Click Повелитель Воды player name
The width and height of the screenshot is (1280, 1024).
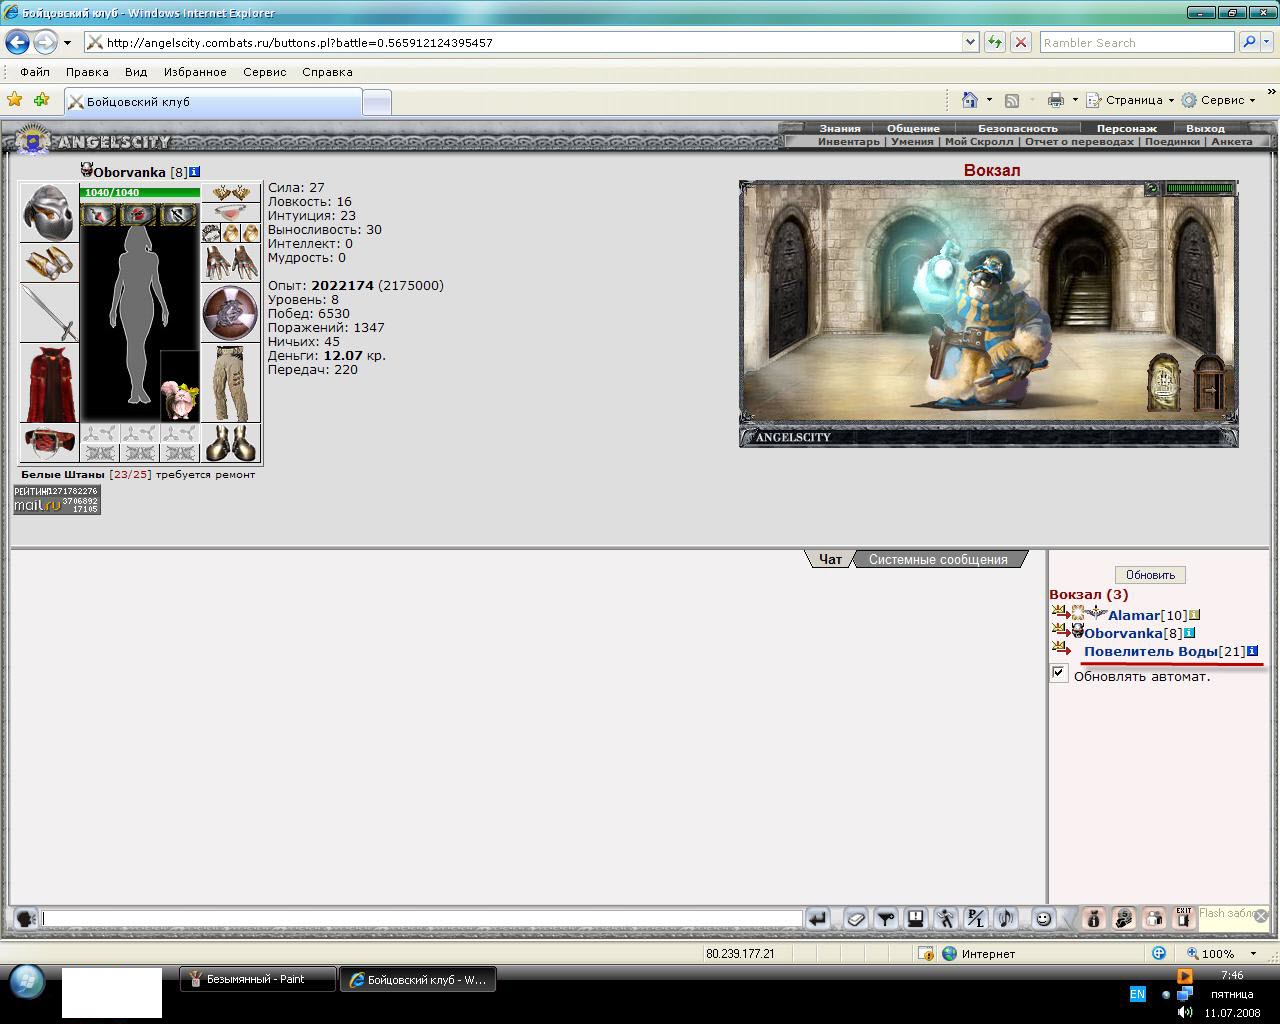click(x=1150, y=651)
